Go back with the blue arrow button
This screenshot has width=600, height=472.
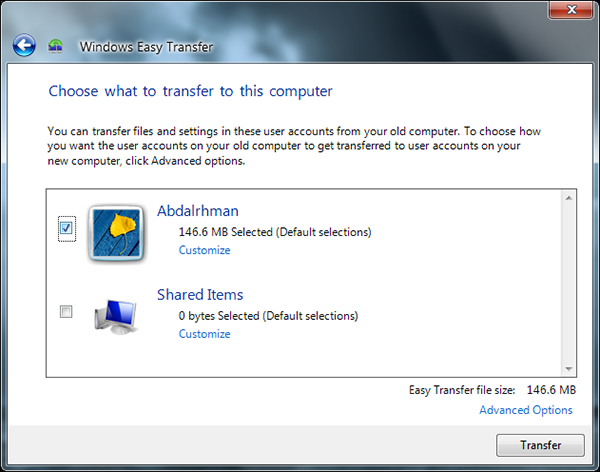point(24,46)
